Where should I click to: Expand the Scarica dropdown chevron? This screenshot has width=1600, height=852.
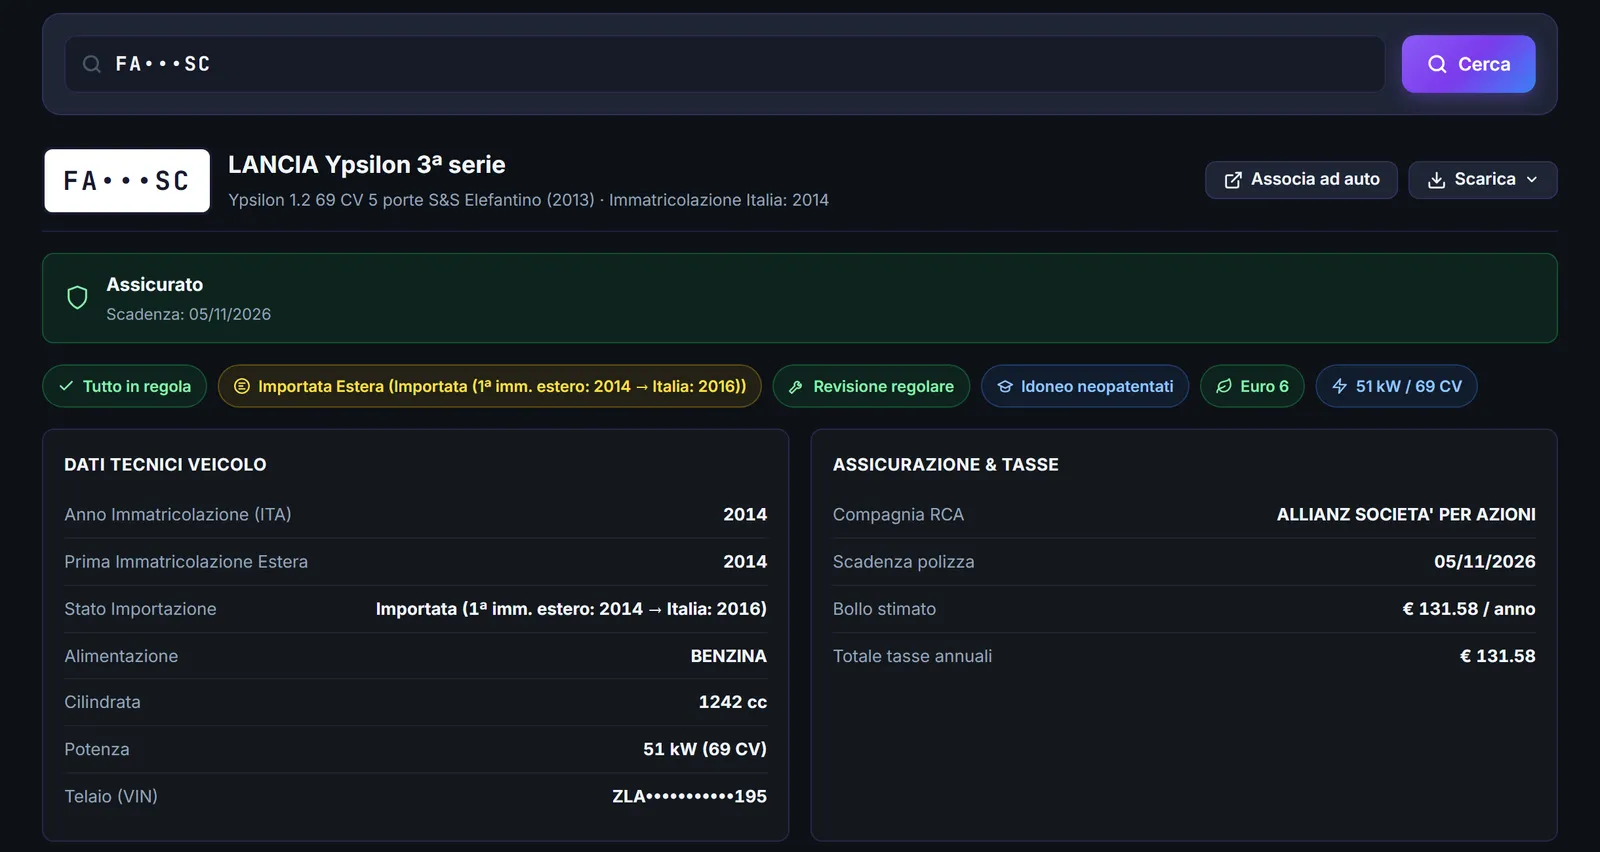[x=1531, y=180]
